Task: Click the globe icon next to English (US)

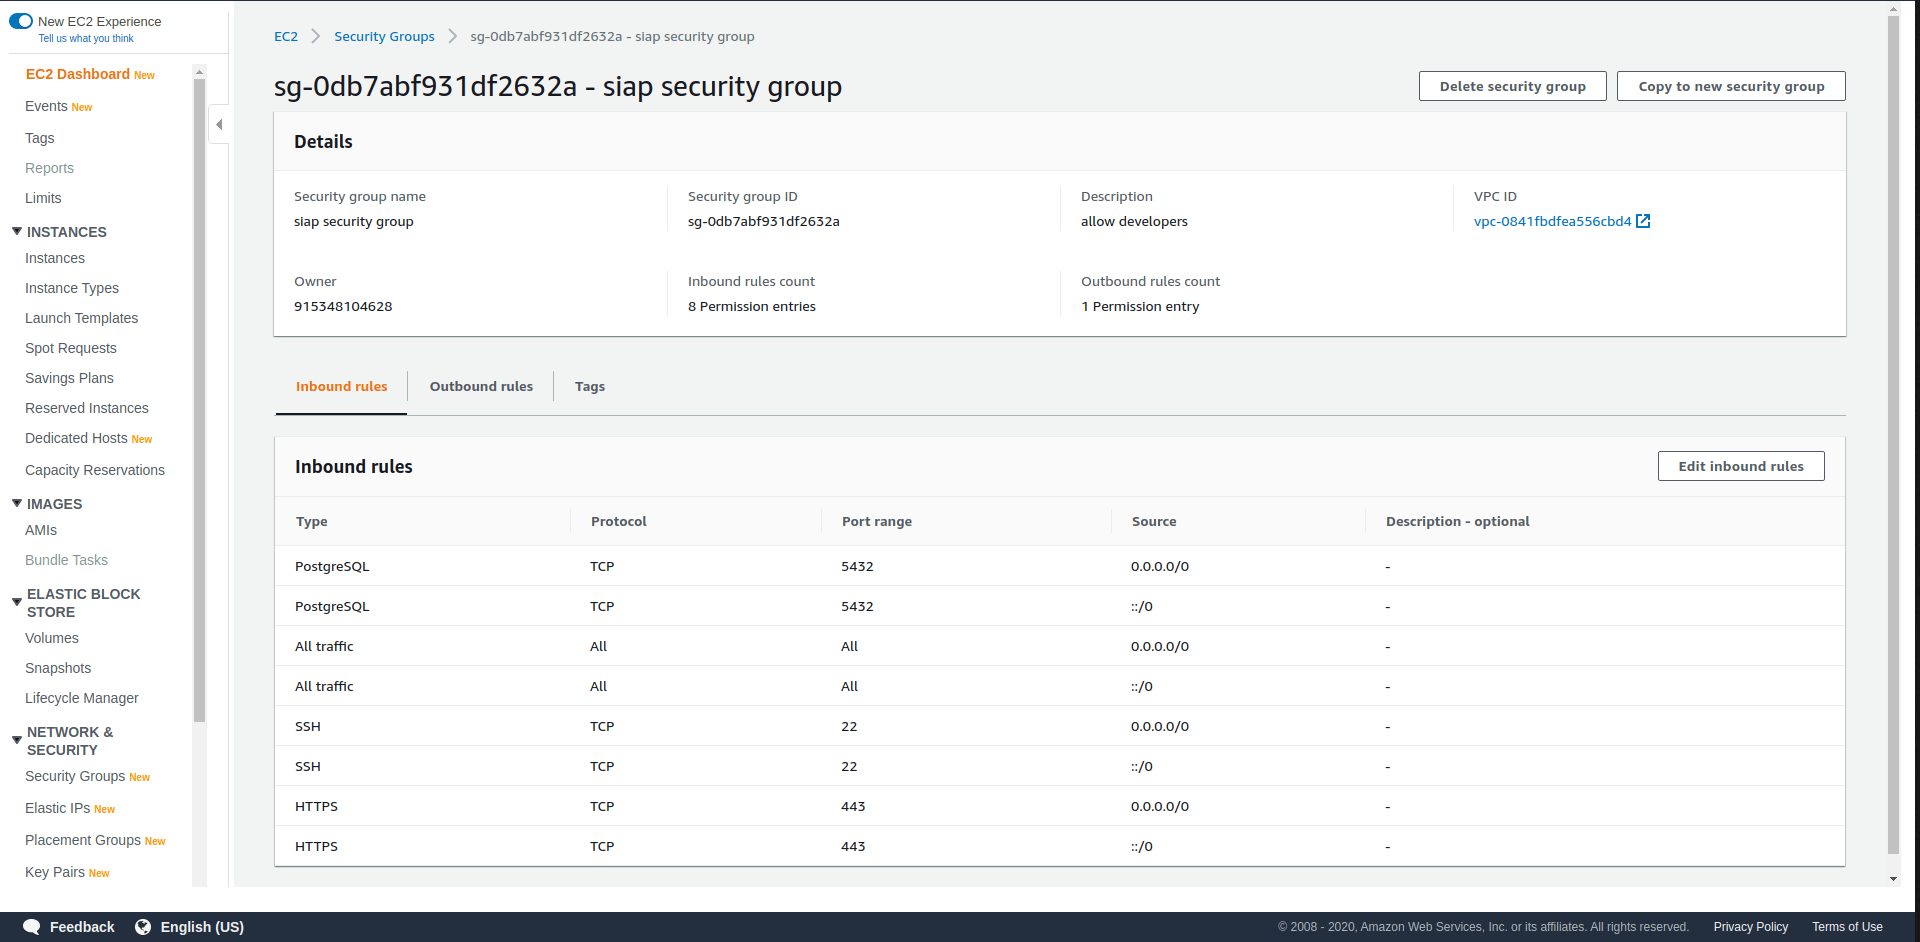Action: click(x=143, y=927)
